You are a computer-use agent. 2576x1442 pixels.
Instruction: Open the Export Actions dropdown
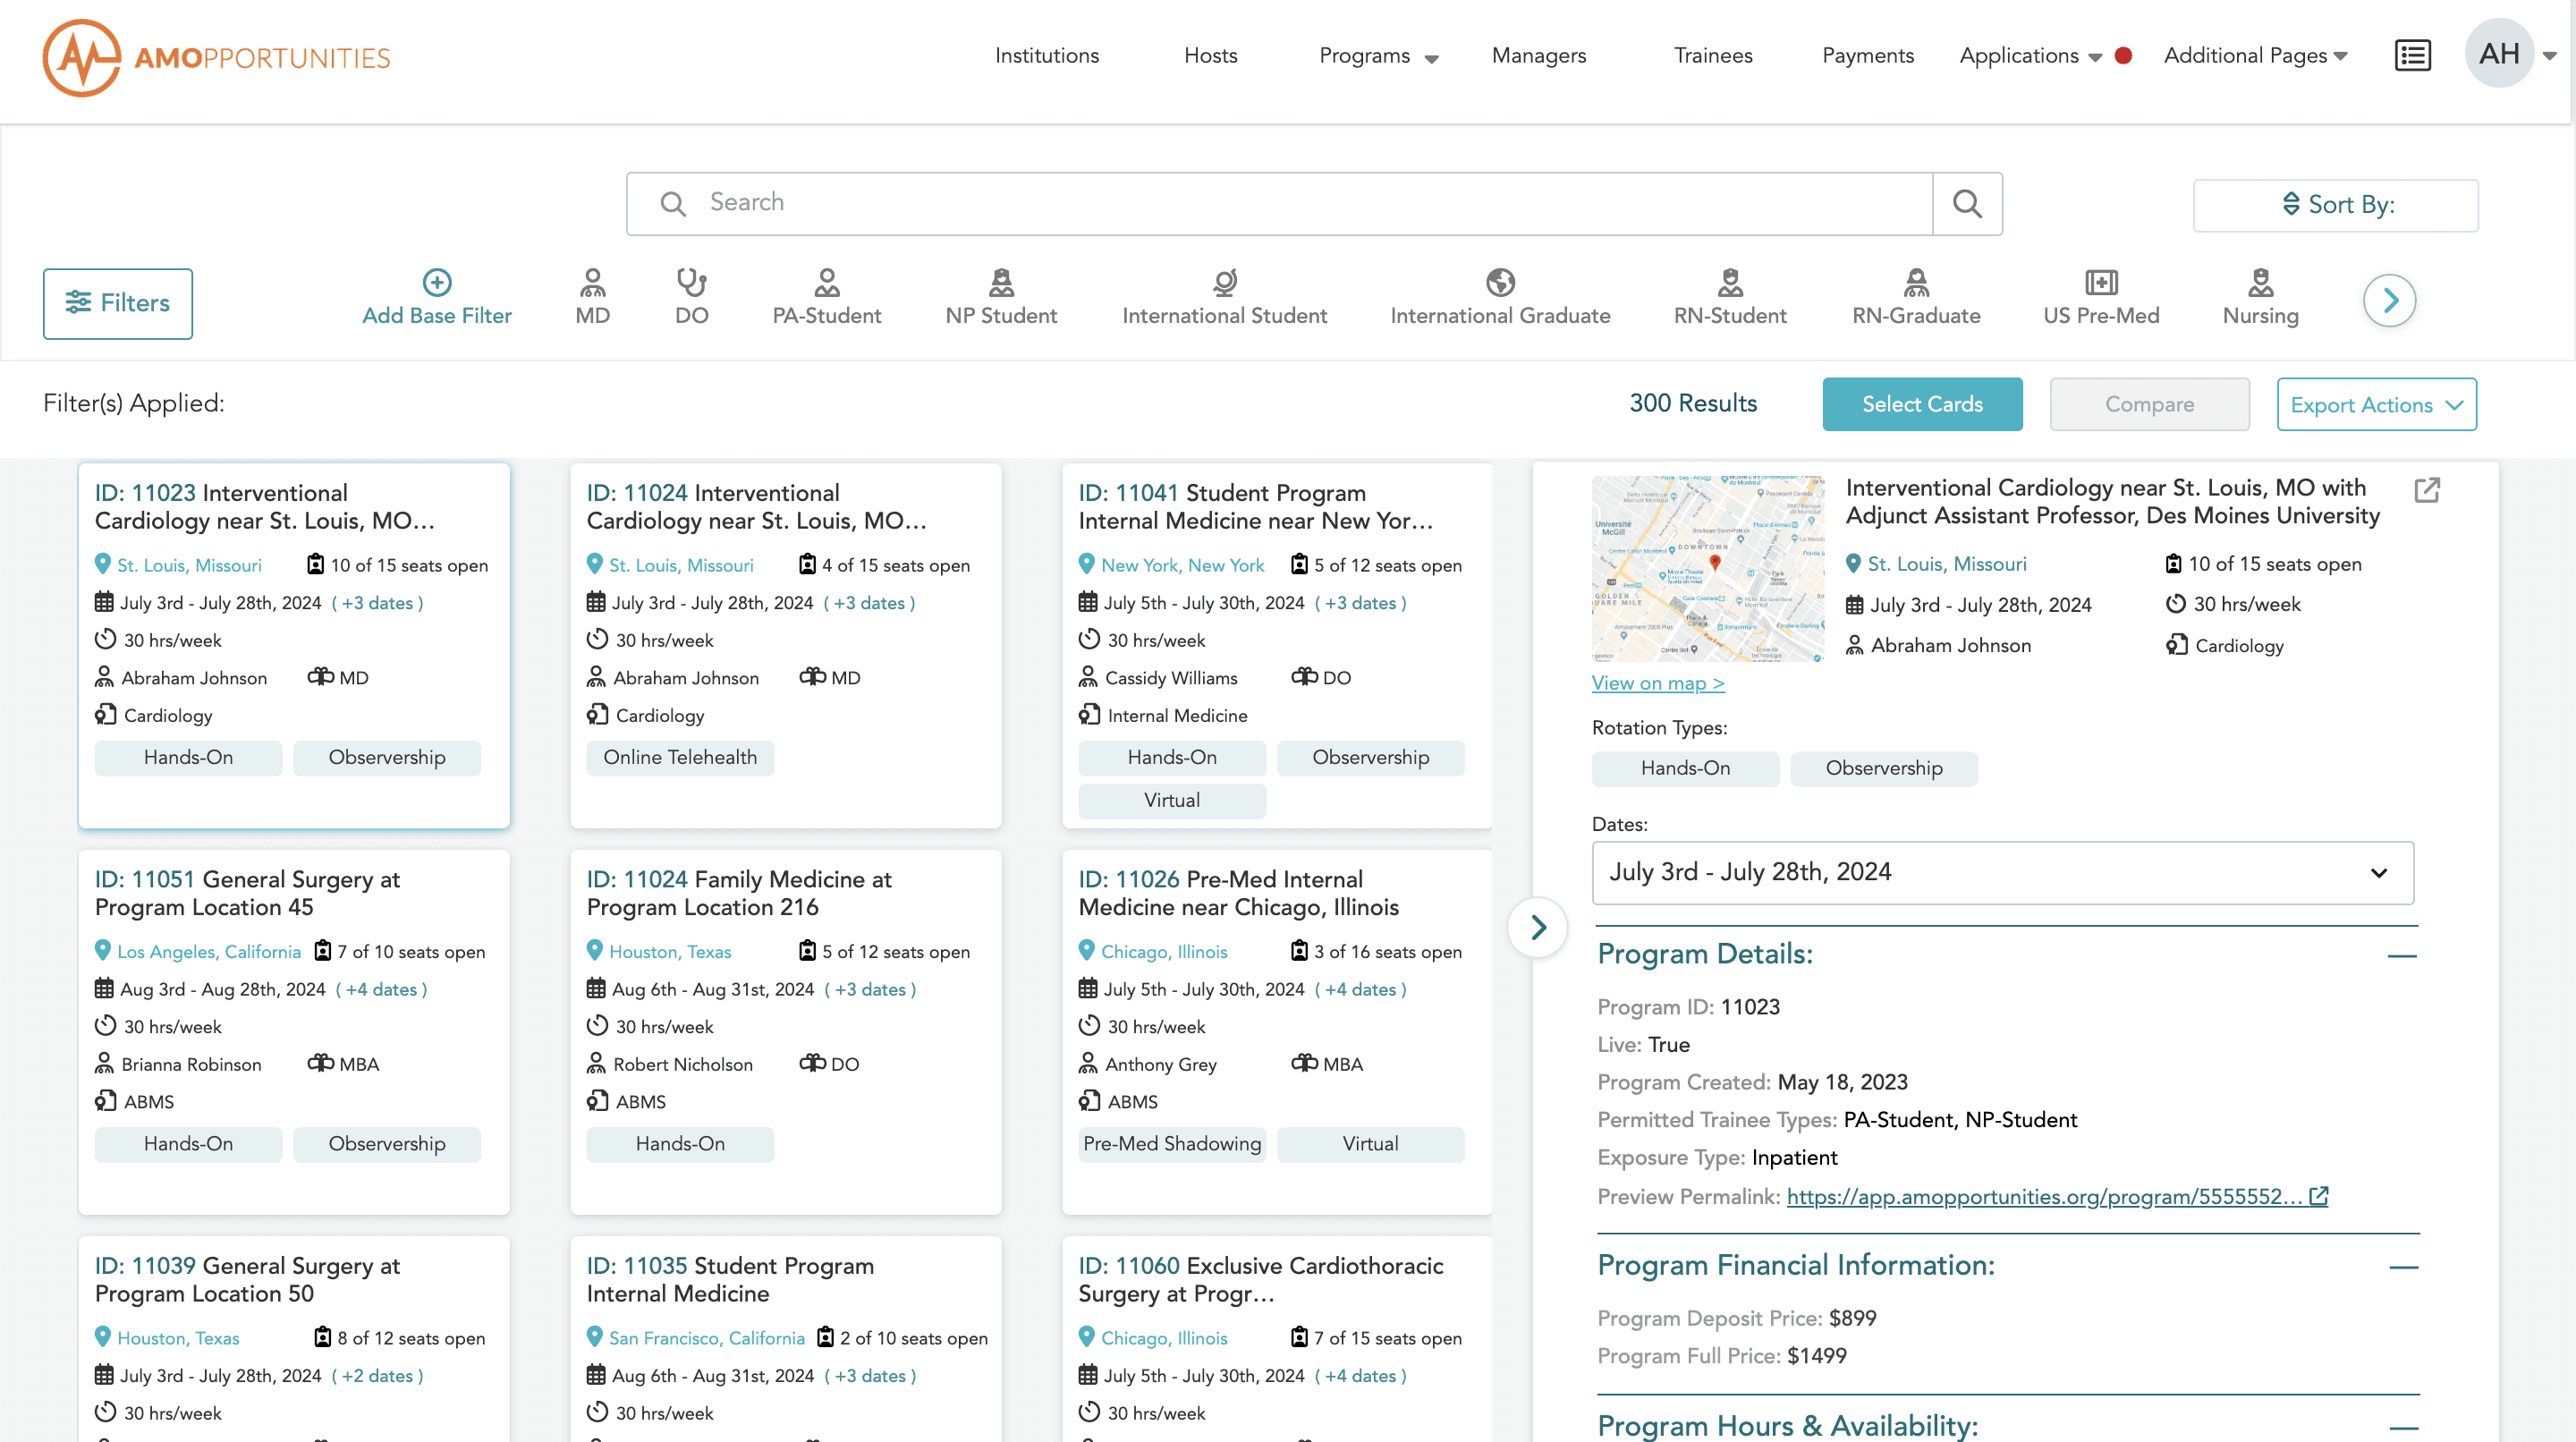2376,404
